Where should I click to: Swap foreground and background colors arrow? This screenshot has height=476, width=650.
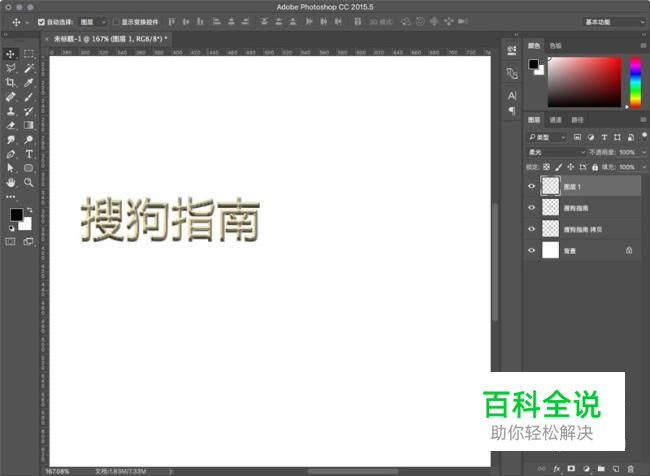coord(29,210)
